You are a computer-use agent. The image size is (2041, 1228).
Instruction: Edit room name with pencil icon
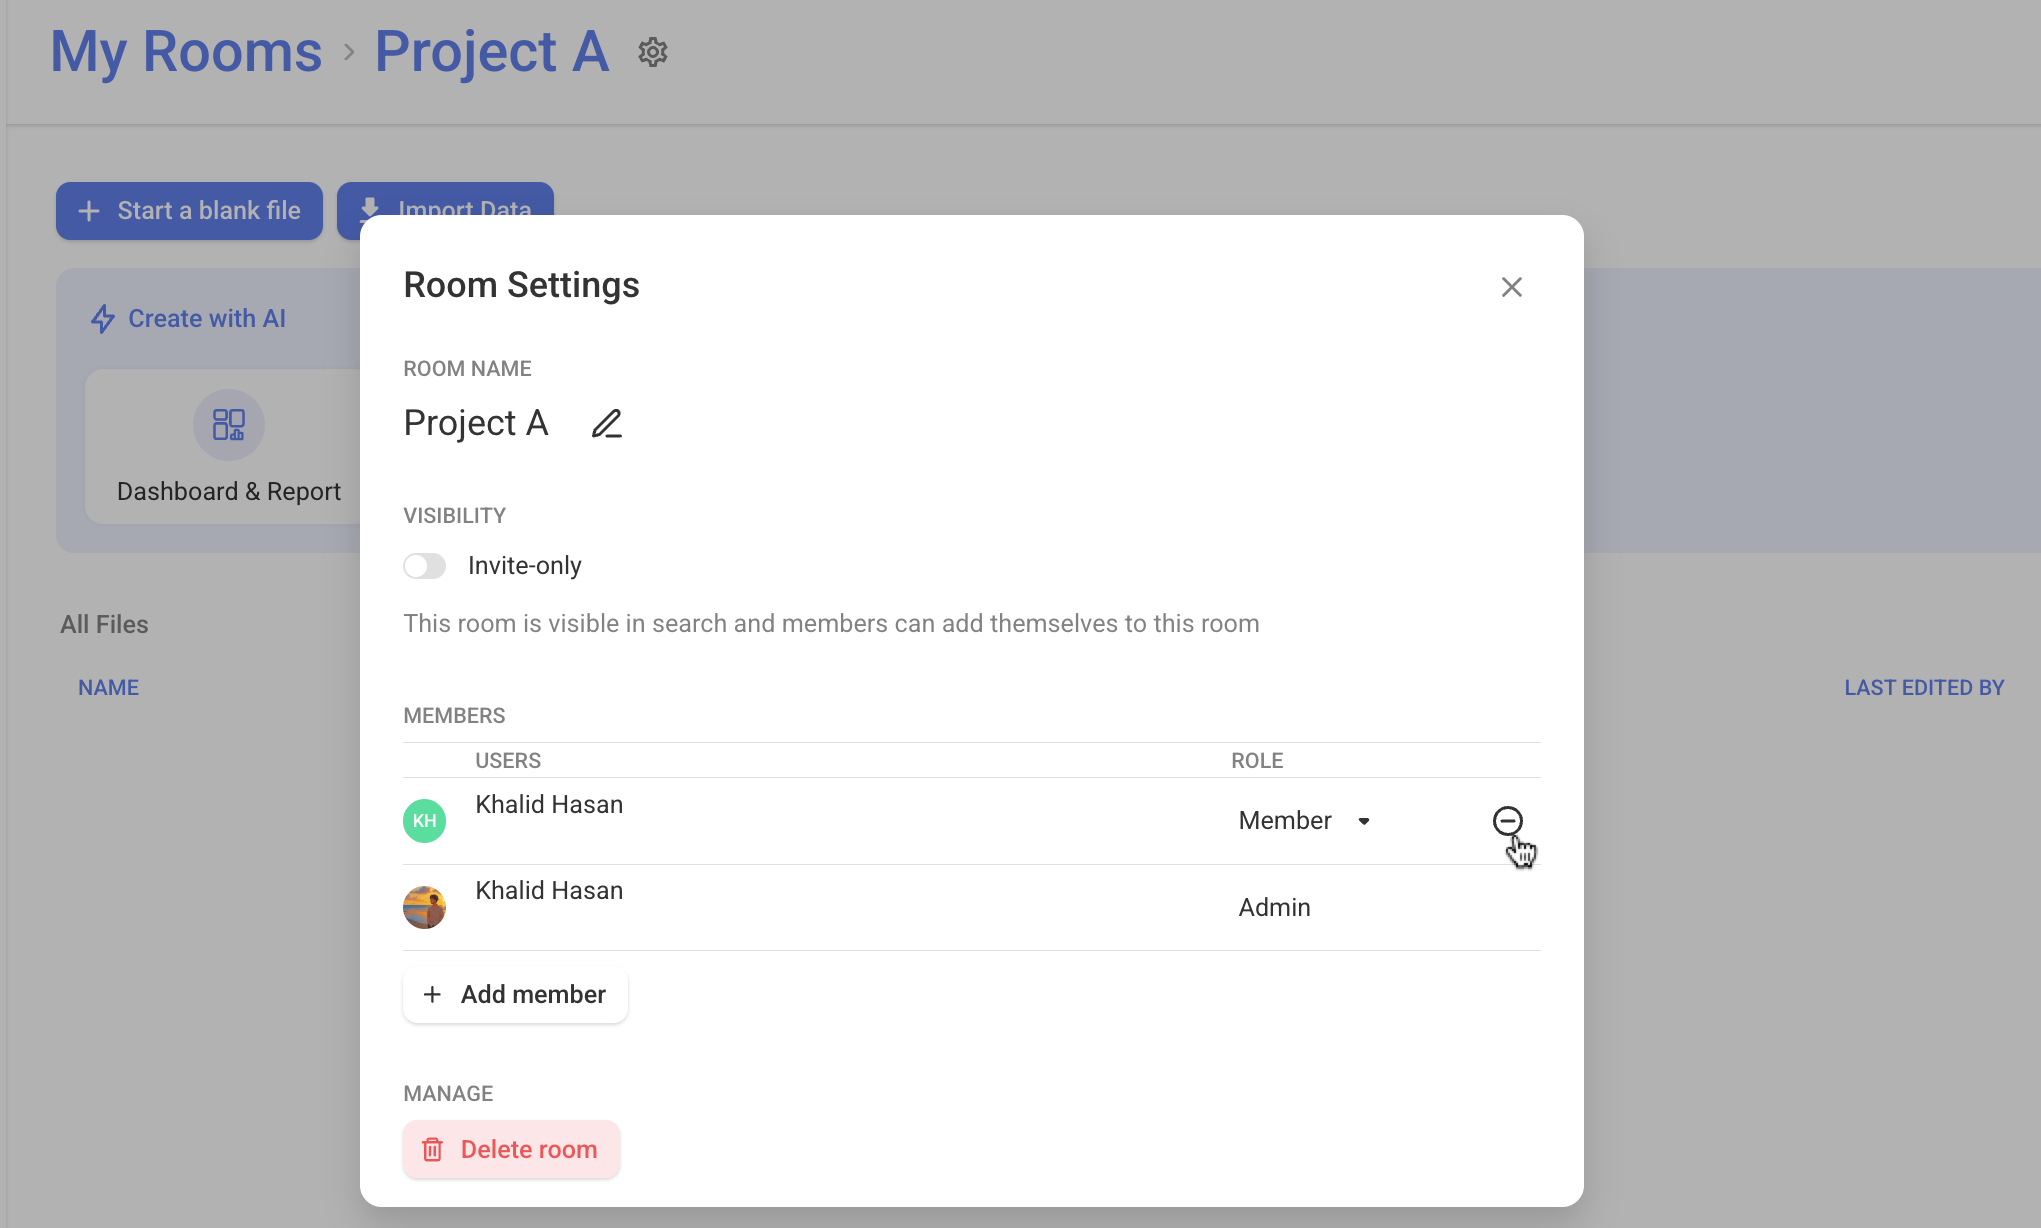coord(607,424)
